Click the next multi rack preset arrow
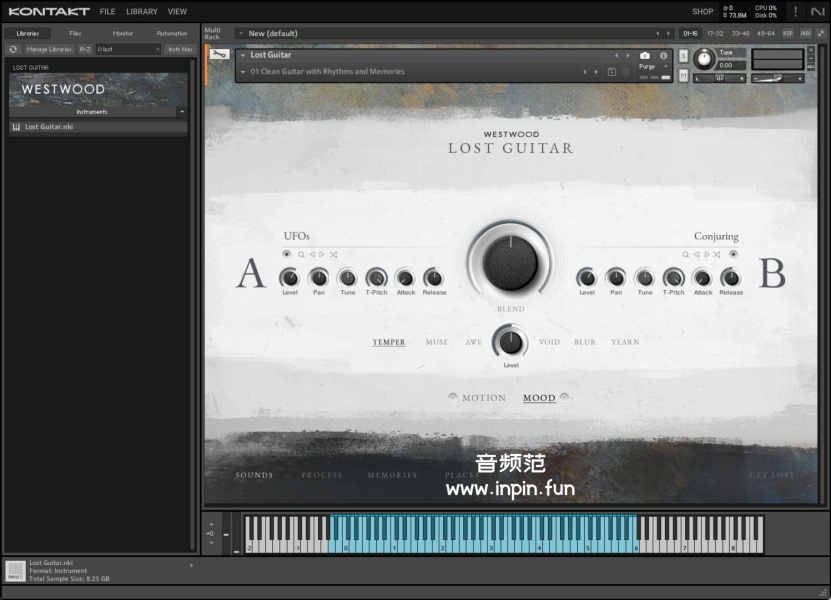 pos(668,33)
